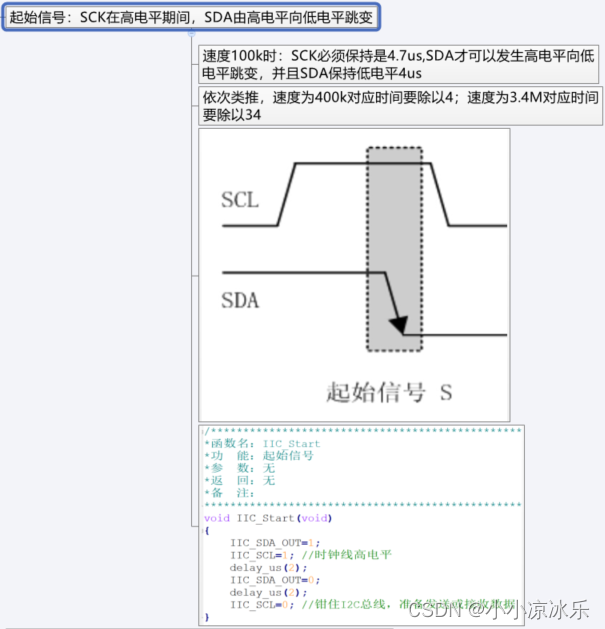Open the SCL/SDA start signal waveform image

click(354, 275)
